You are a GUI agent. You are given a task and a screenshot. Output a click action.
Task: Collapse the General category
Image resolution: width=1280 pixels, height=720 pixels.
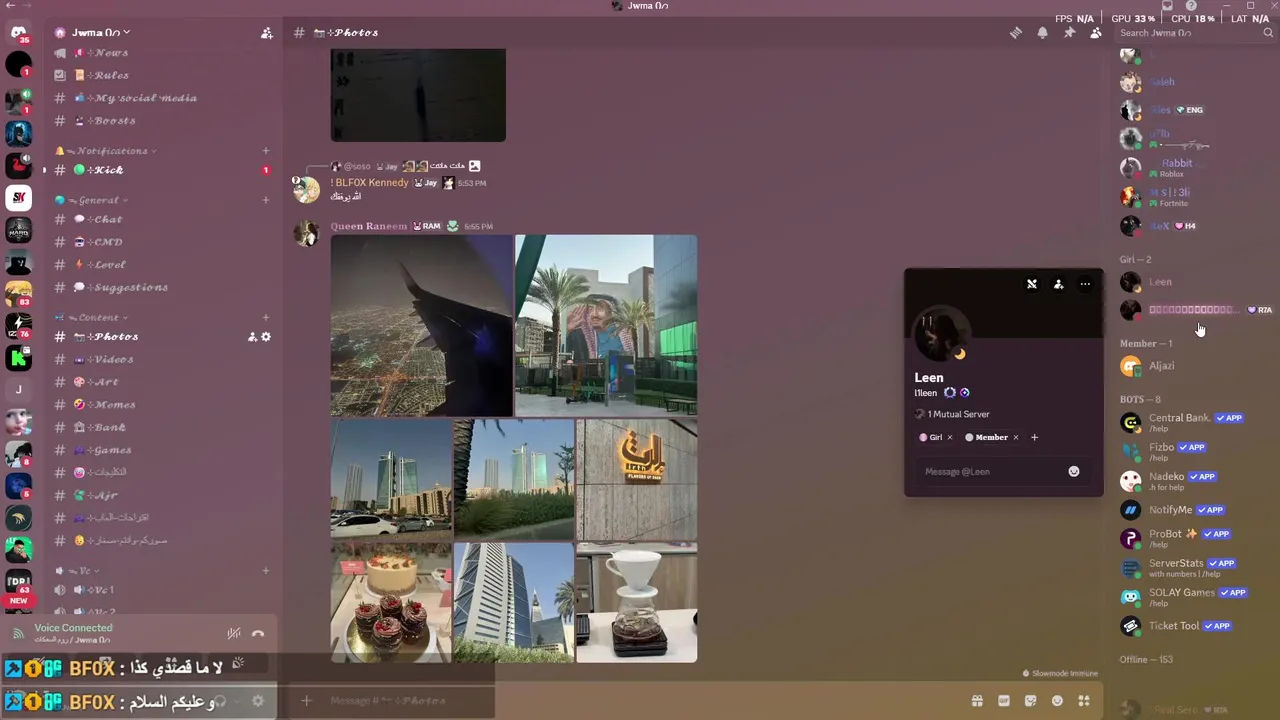(x=98, y=200)
